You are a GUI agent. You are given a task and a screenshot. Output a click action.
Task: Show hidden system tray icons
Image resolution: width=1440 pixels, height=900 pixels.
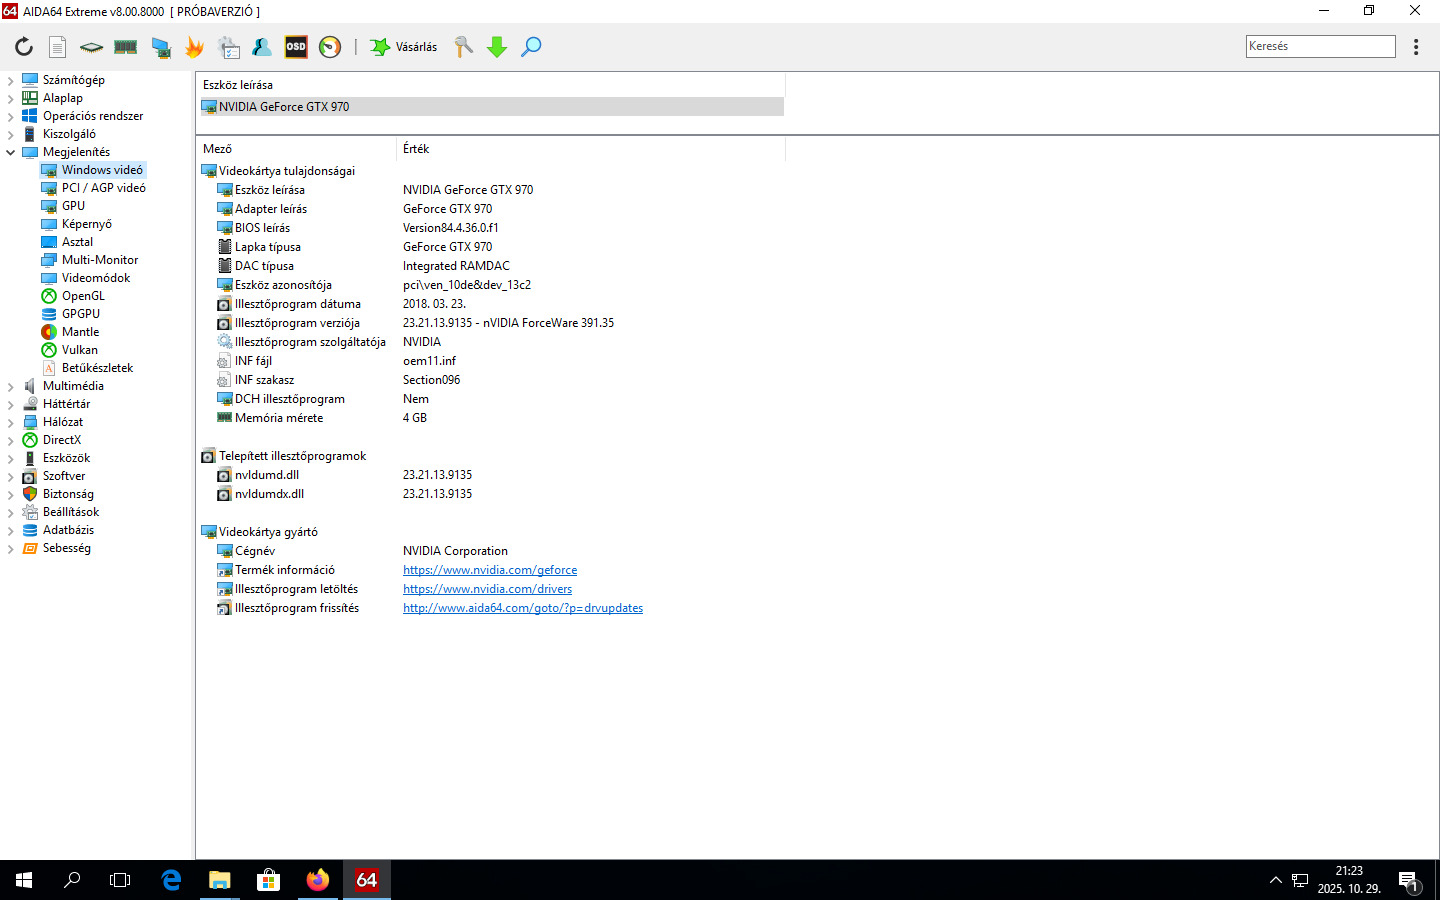coord(1275,881)
